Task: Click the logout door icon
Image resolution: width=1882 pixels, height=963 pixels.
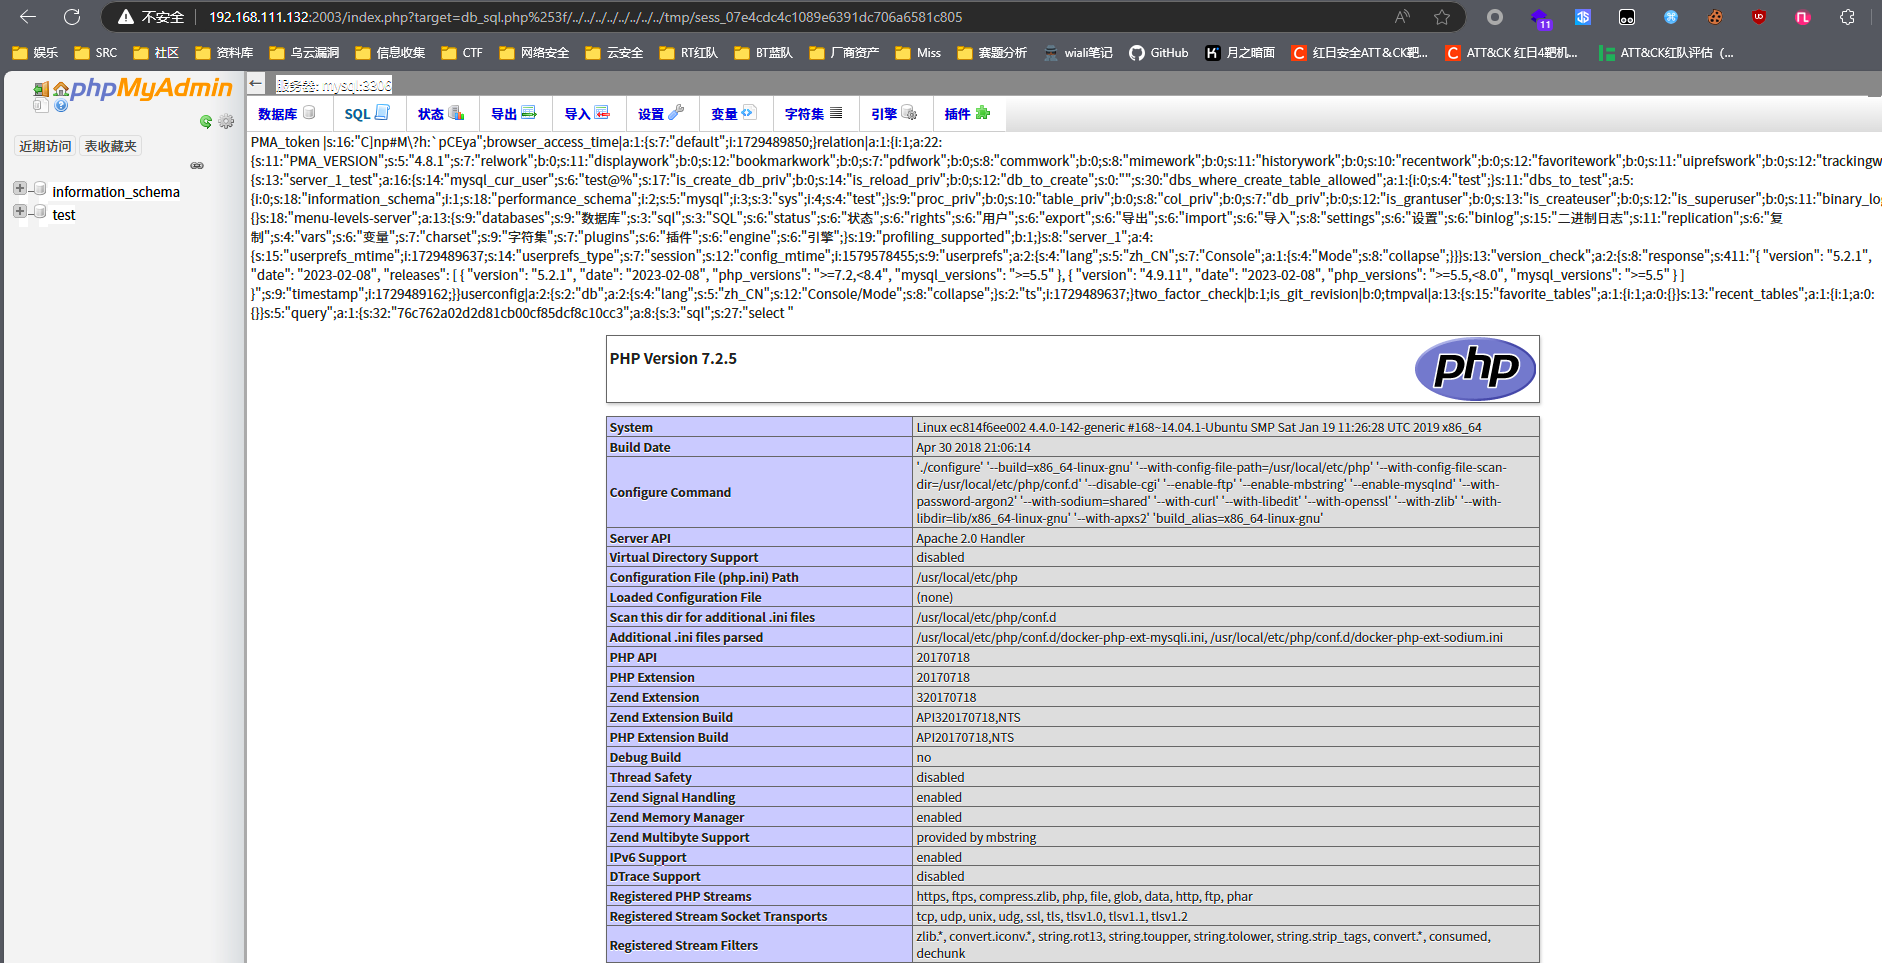Action: [41, 90]
